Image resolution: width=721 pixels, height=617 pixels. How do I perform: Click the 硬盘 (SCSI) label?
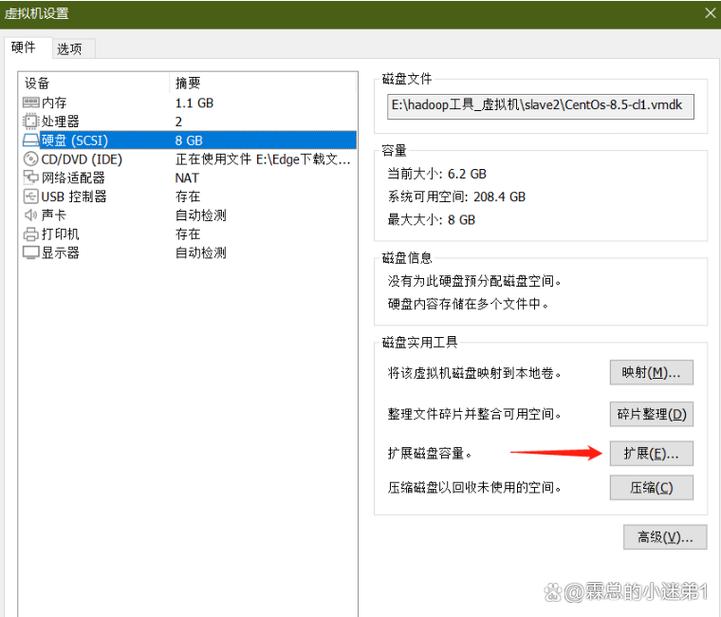point(74,140)
